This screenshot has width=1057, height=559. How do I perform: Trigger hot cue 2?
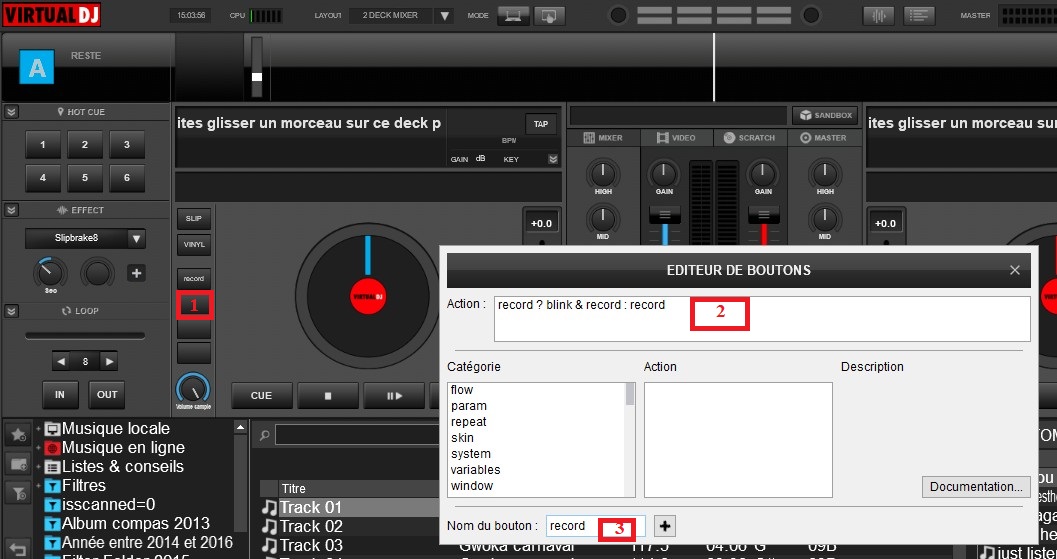coord(85,144)
